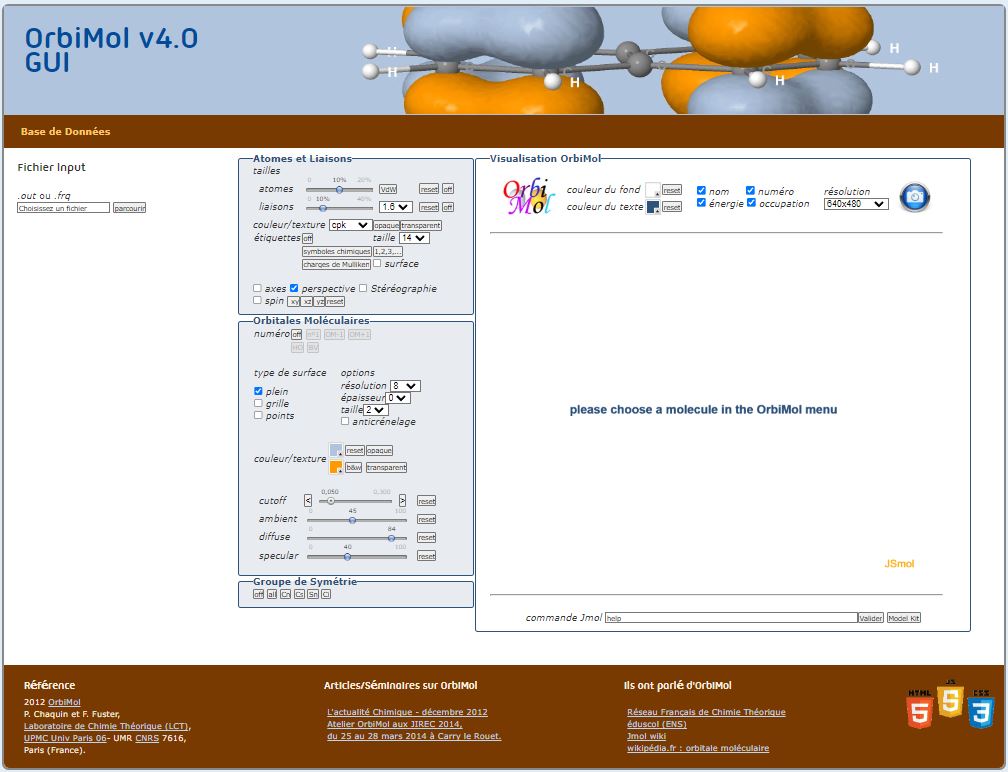Reset the atomes size

(429, 189)
